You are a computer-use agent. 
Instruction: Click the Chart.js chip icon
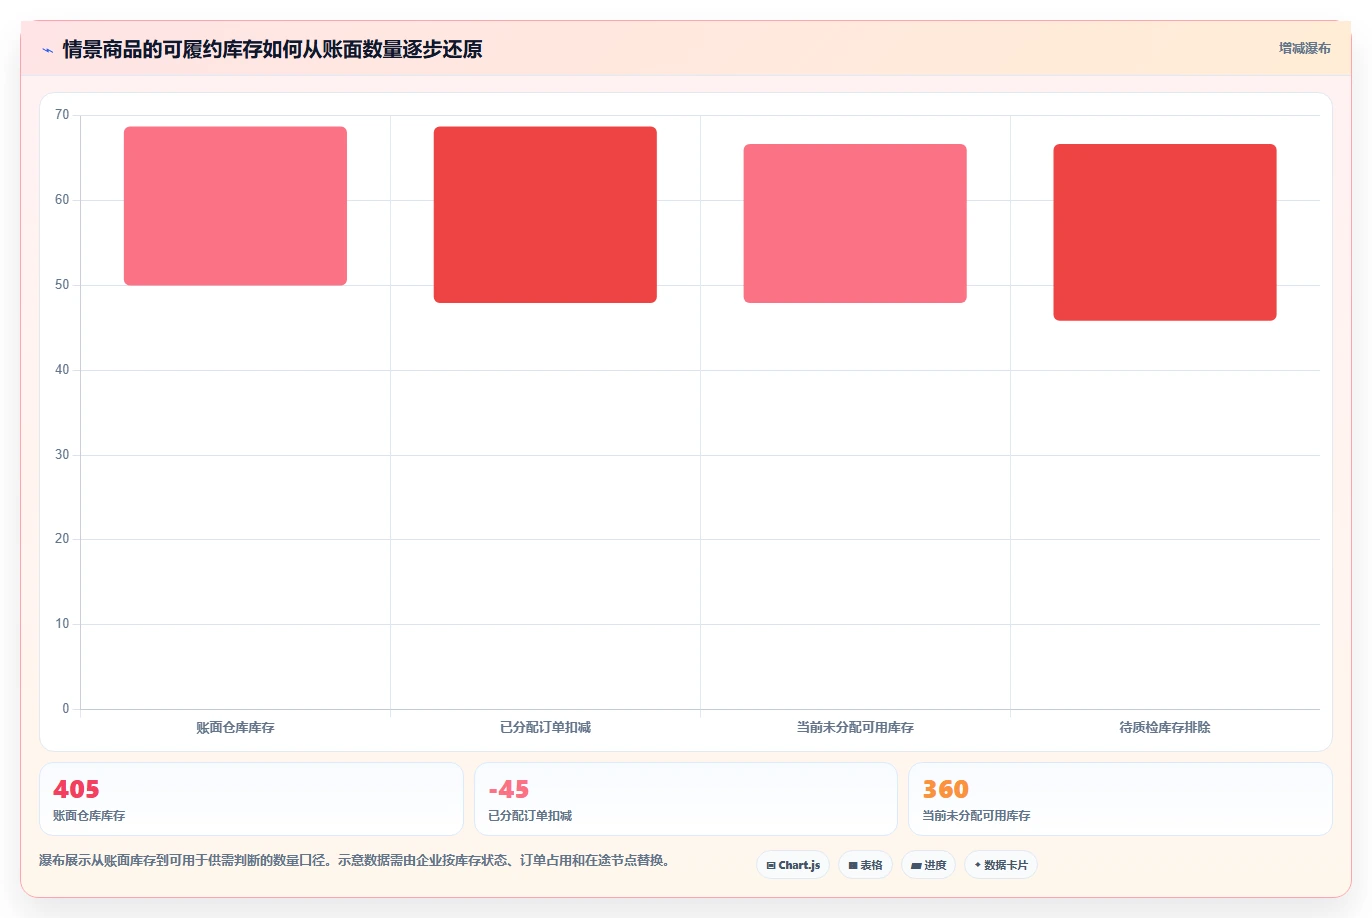click(x=771, y=866)
